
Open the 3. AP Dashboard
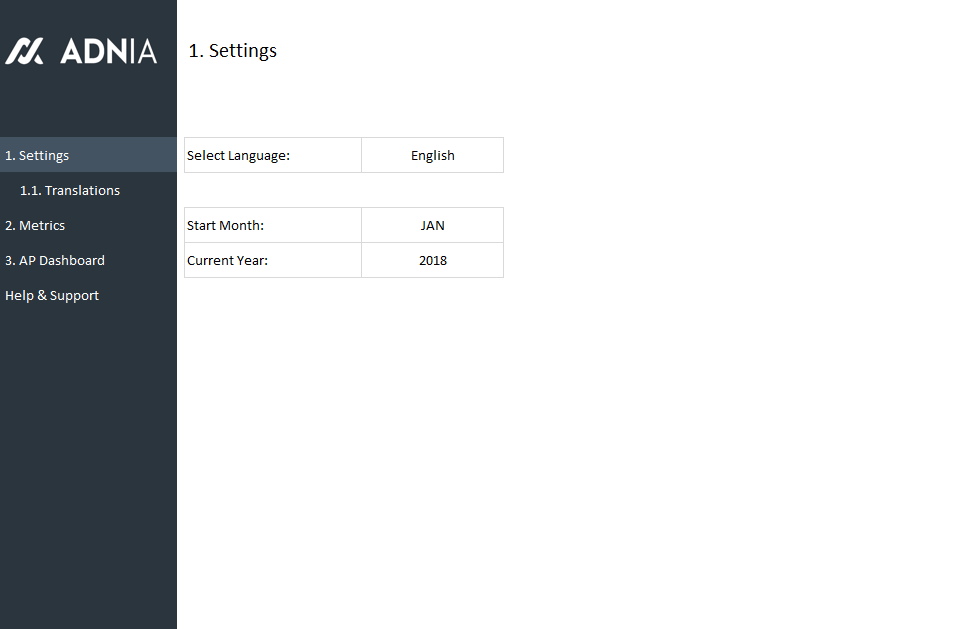pos(55,260)
